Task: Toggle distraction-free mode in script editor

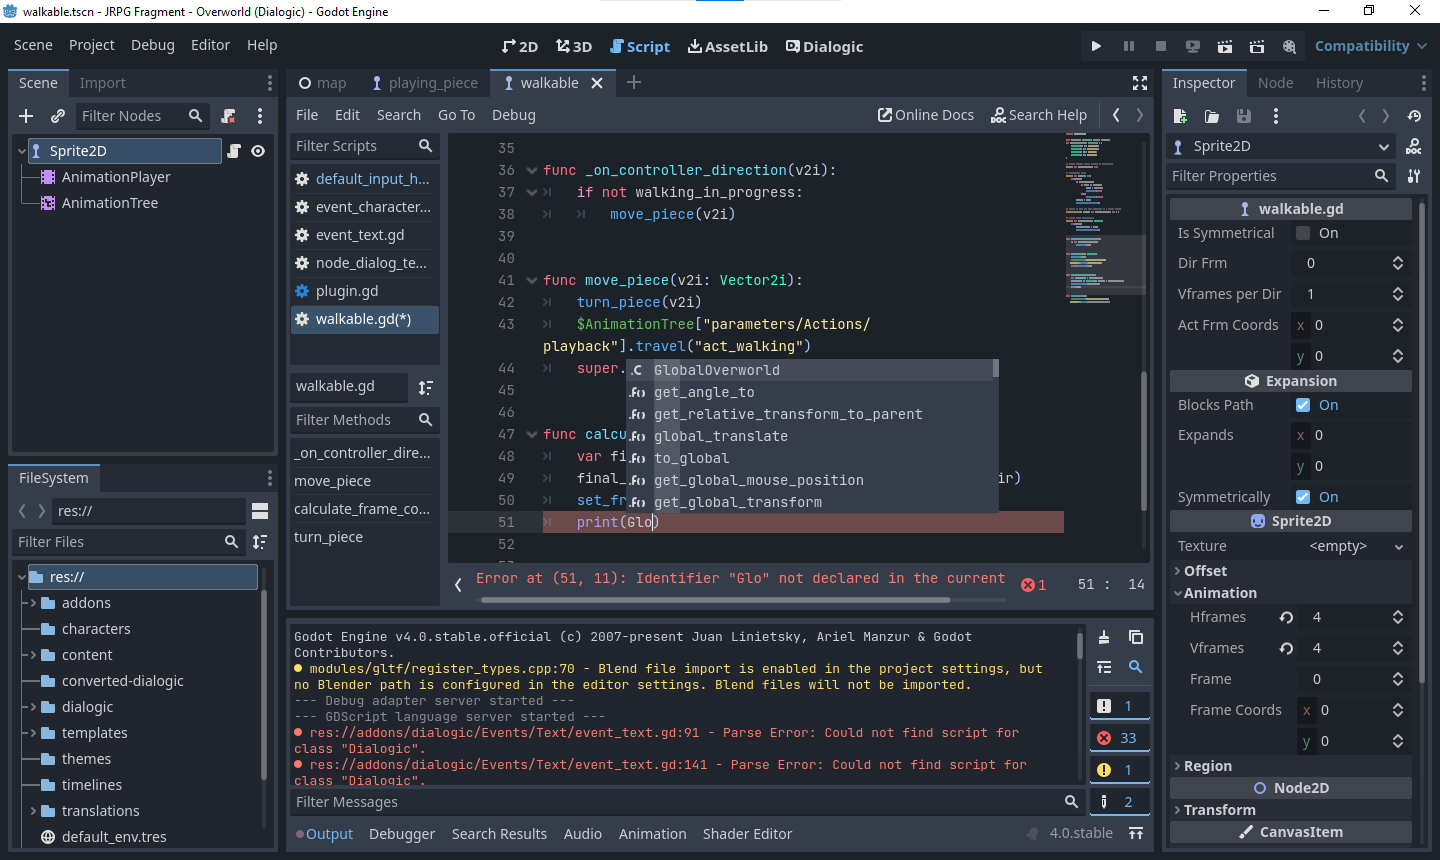Action: point(1139,83)
